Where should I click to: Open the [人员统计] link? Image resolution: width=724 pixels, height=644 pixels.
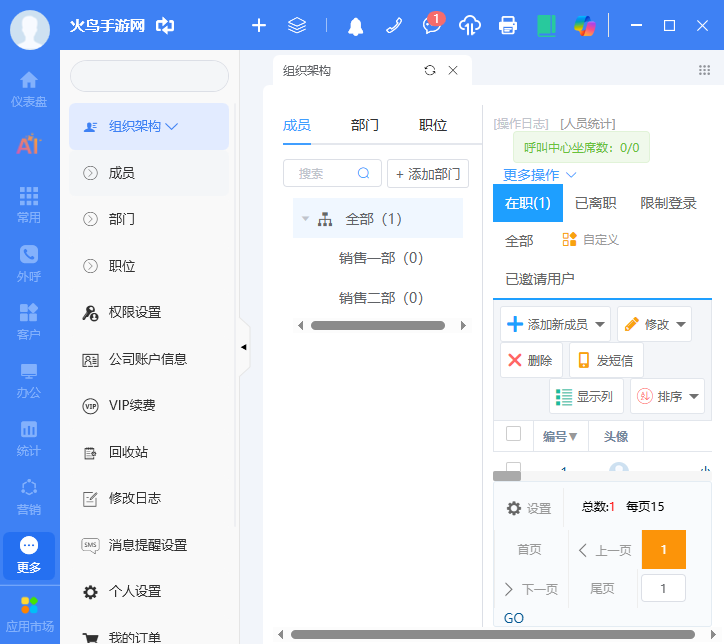tap(588, 124)
